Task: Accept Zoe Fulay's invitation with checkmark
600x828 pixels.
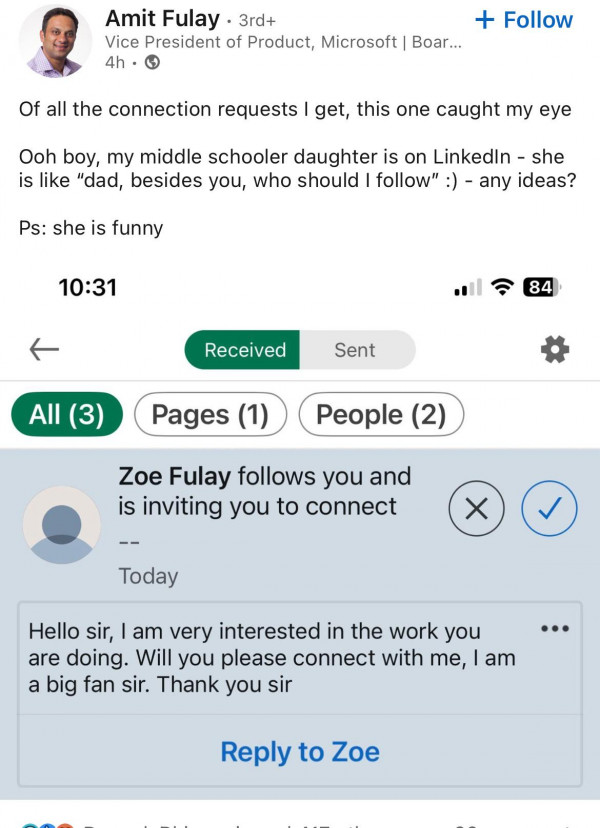Action: click(549, 509)
